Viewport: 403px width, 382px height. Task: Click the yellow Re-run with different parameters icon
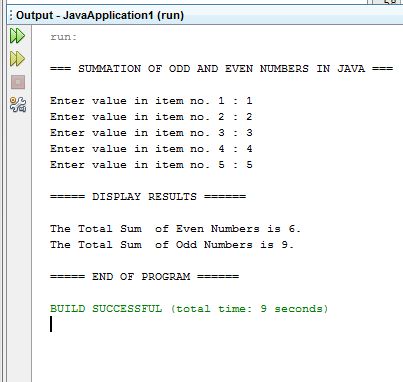click(x=17, y=59)
